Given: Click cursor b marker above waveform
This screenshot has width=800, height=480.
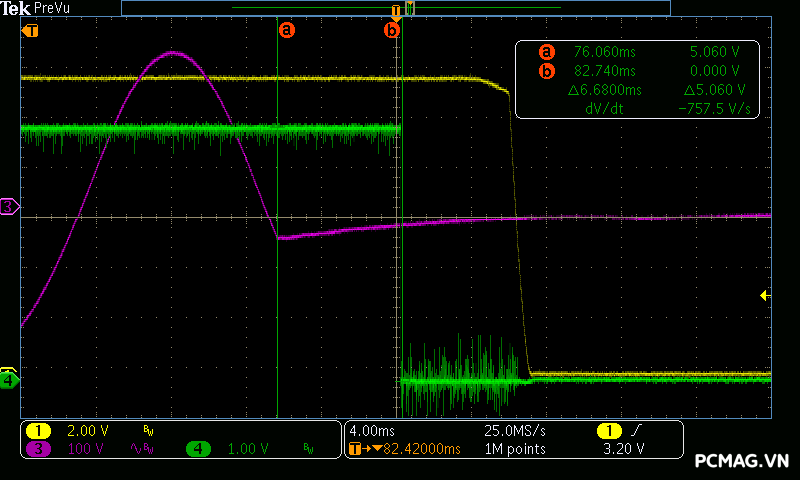Looking at the screenshot, I should click(x=392, y=30).
